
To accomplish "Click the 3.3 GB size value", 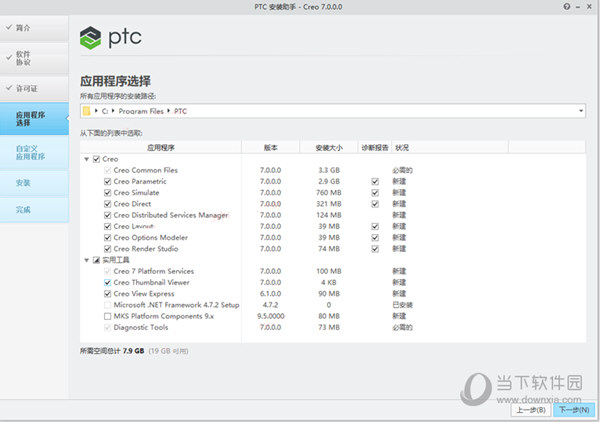I will [329, 170].
